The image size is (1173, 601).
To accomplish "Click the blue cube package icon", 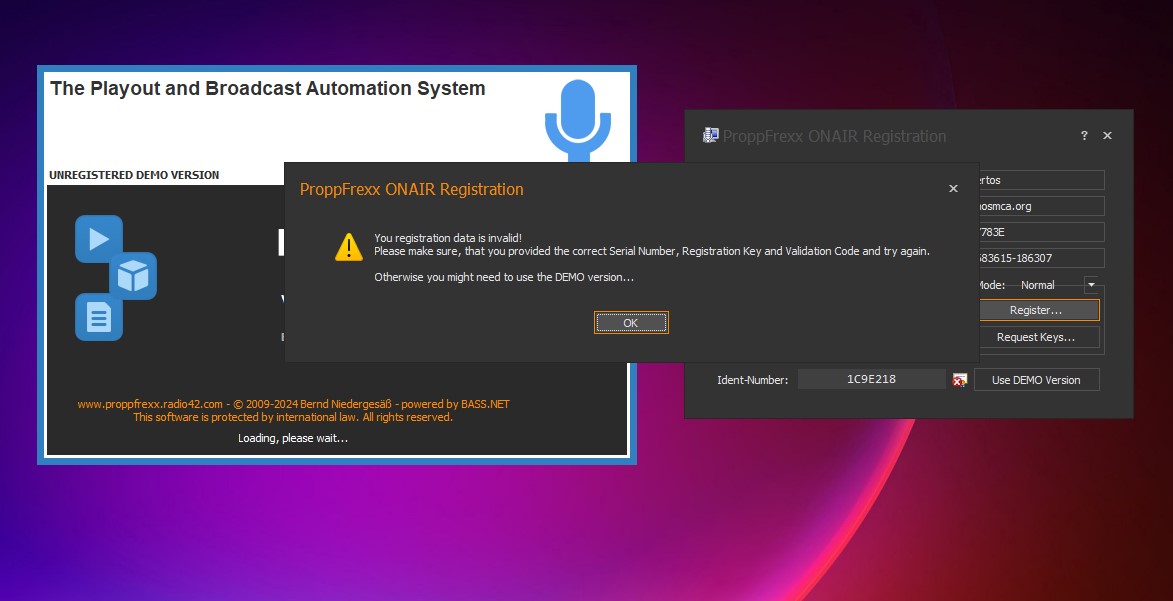I will coord(133,276).
